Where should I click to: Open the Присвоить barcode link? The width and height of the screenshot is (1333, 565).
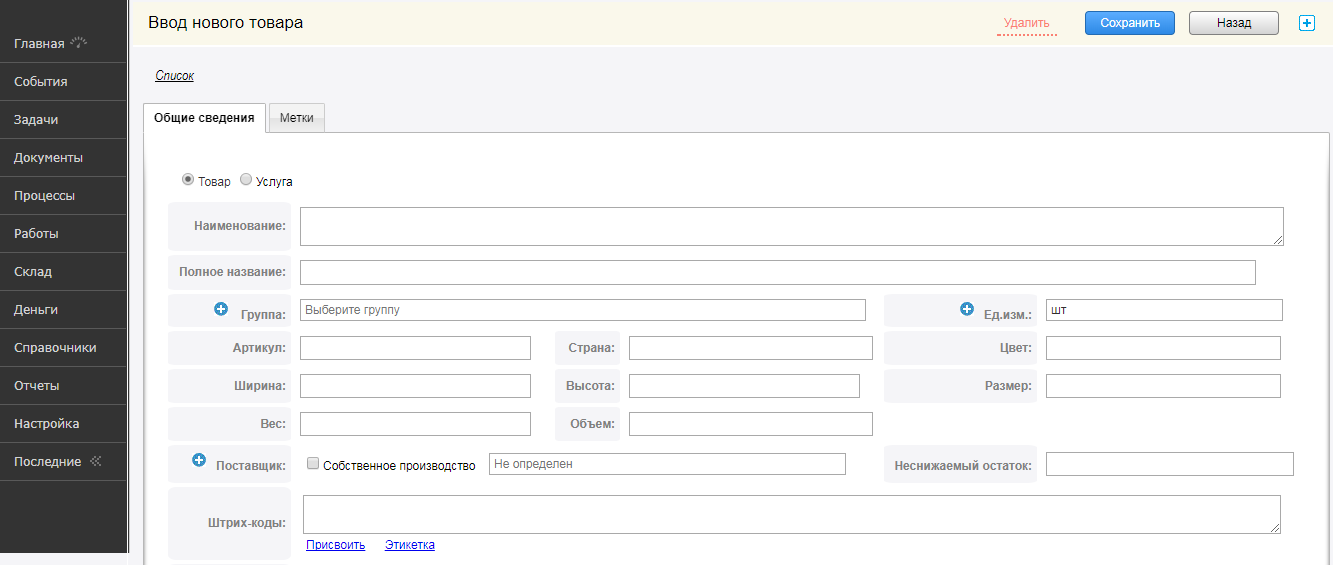point(335,545)
